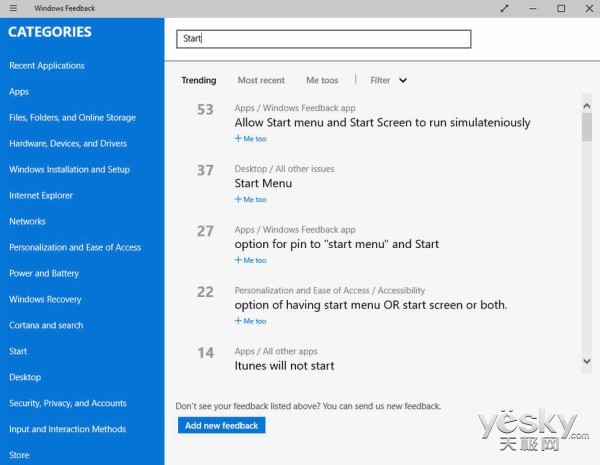Open the hamburger menu icon
The image size is (600, 465).
click(13, 8)
